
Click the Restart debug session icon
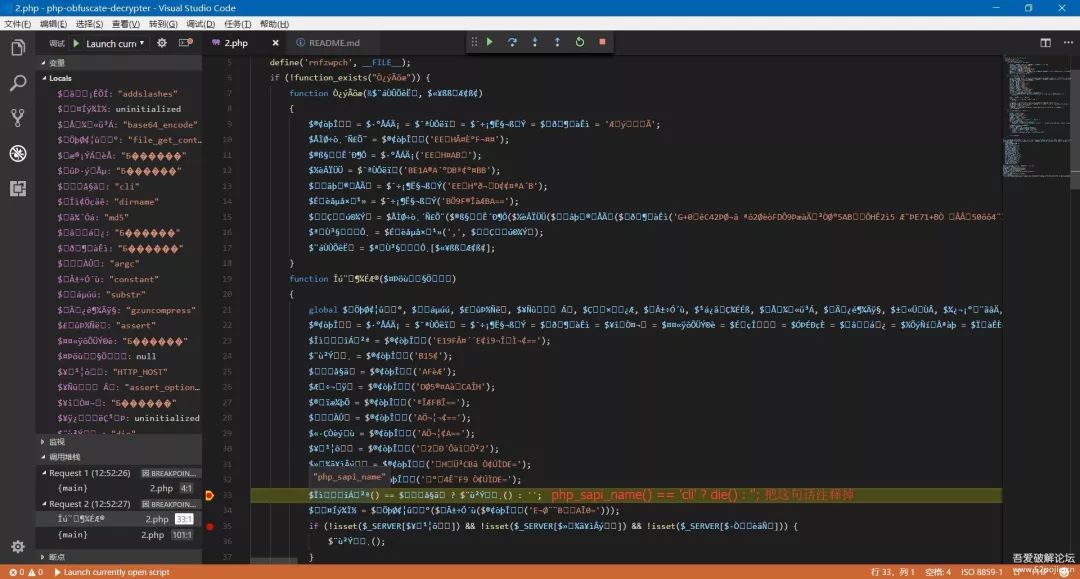[x=580, y=42]
